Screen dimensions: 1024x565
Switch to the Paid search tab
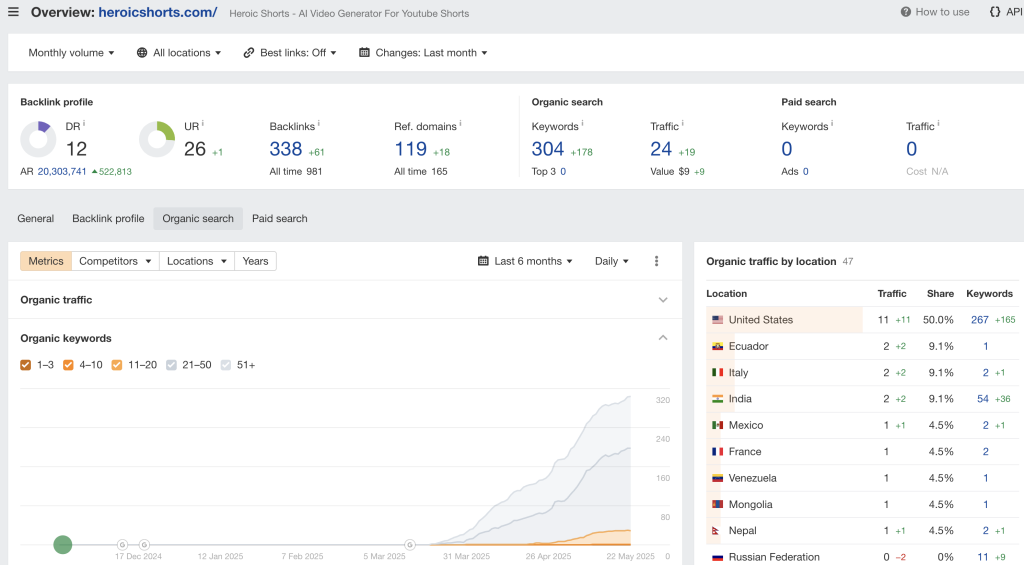pyautogui.click(x=279, y=219)
